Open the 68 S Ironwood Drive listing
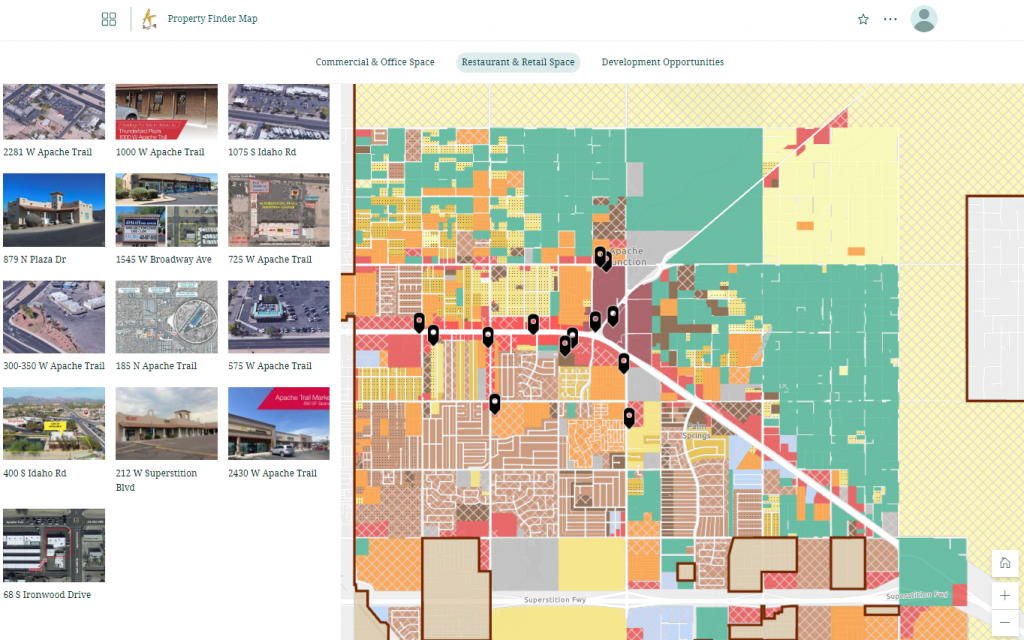This screenshot has height=640, width=1024. pyautogui.click(x=54, y=545)
